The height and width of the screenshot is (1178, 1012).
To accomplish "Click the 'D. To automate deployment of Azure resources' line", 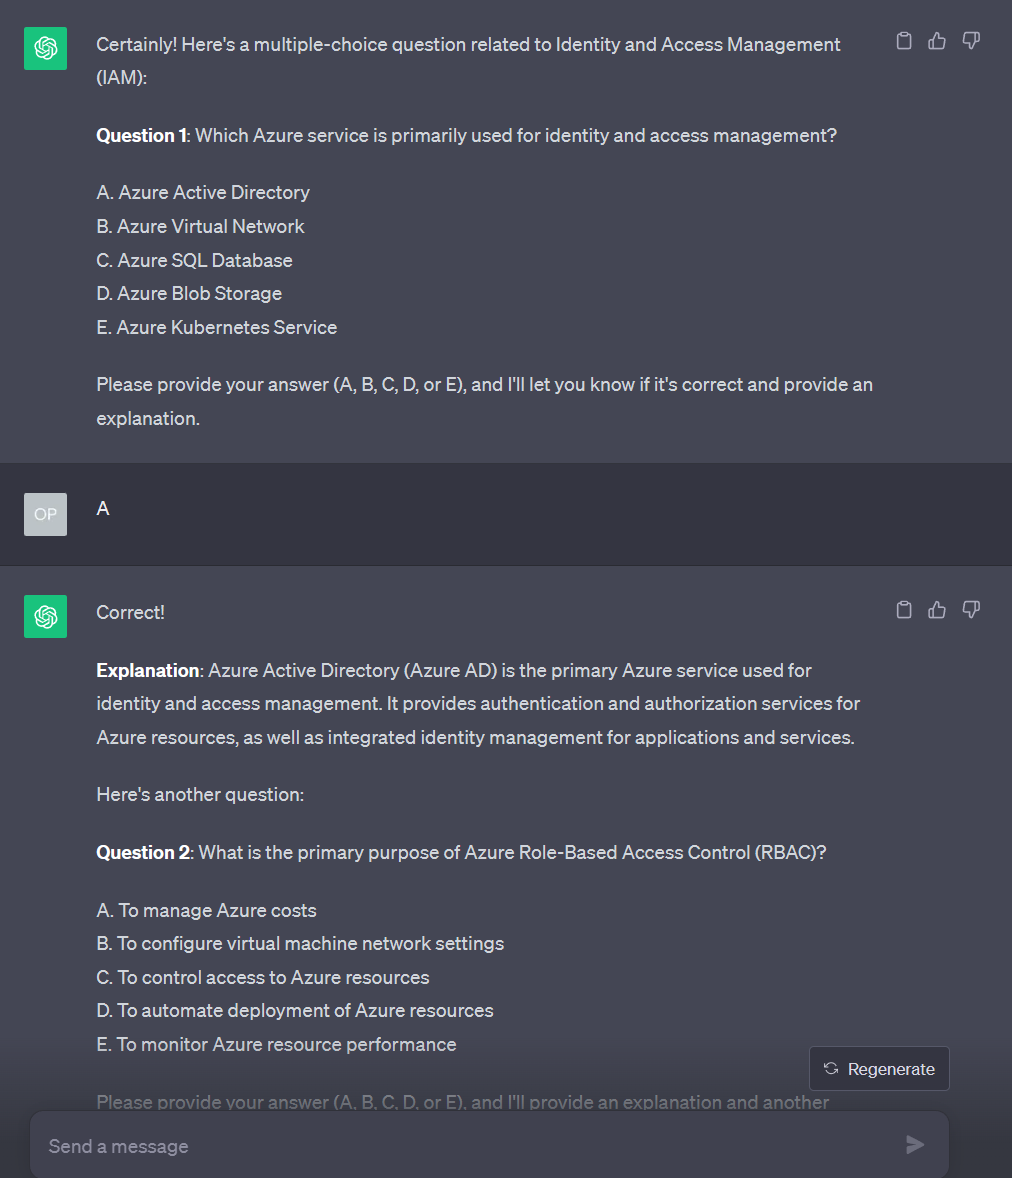I will point(295,1010).
